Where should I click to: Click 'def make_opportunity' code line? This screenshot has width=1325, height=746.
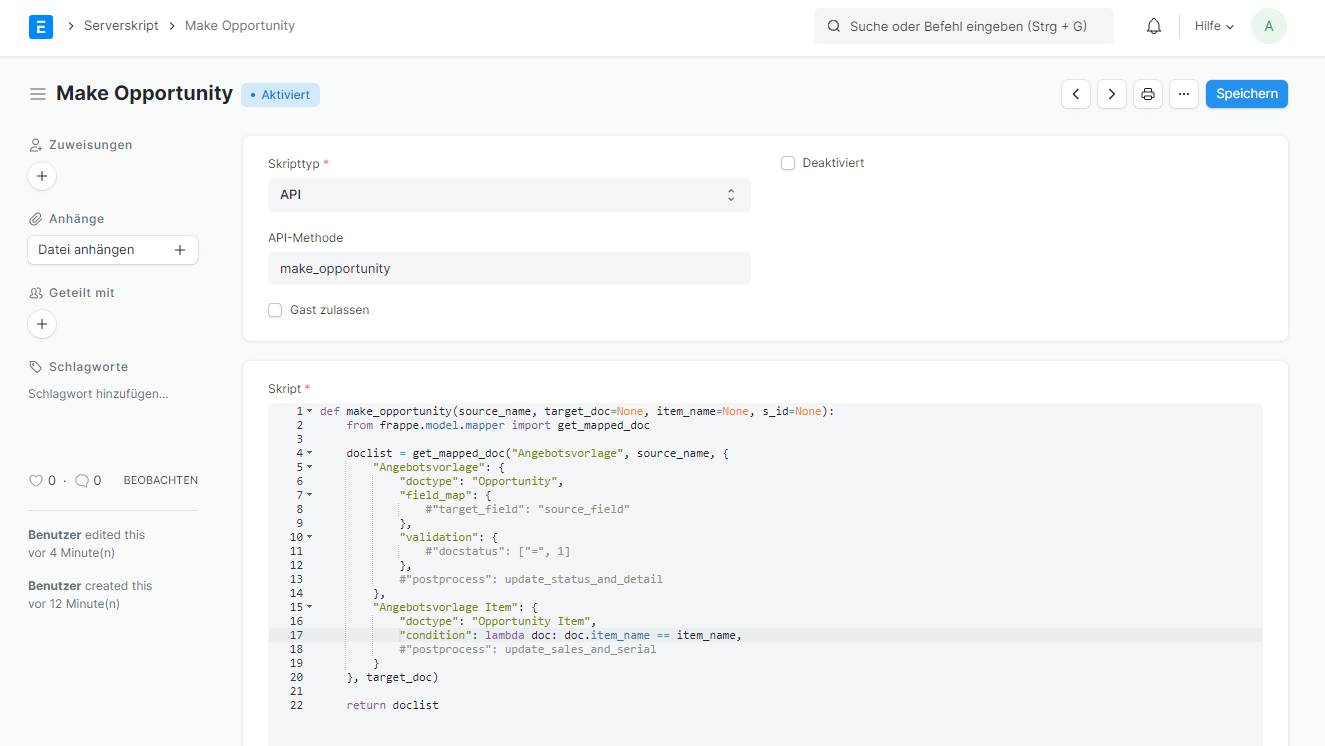click(x=577, y=411)
